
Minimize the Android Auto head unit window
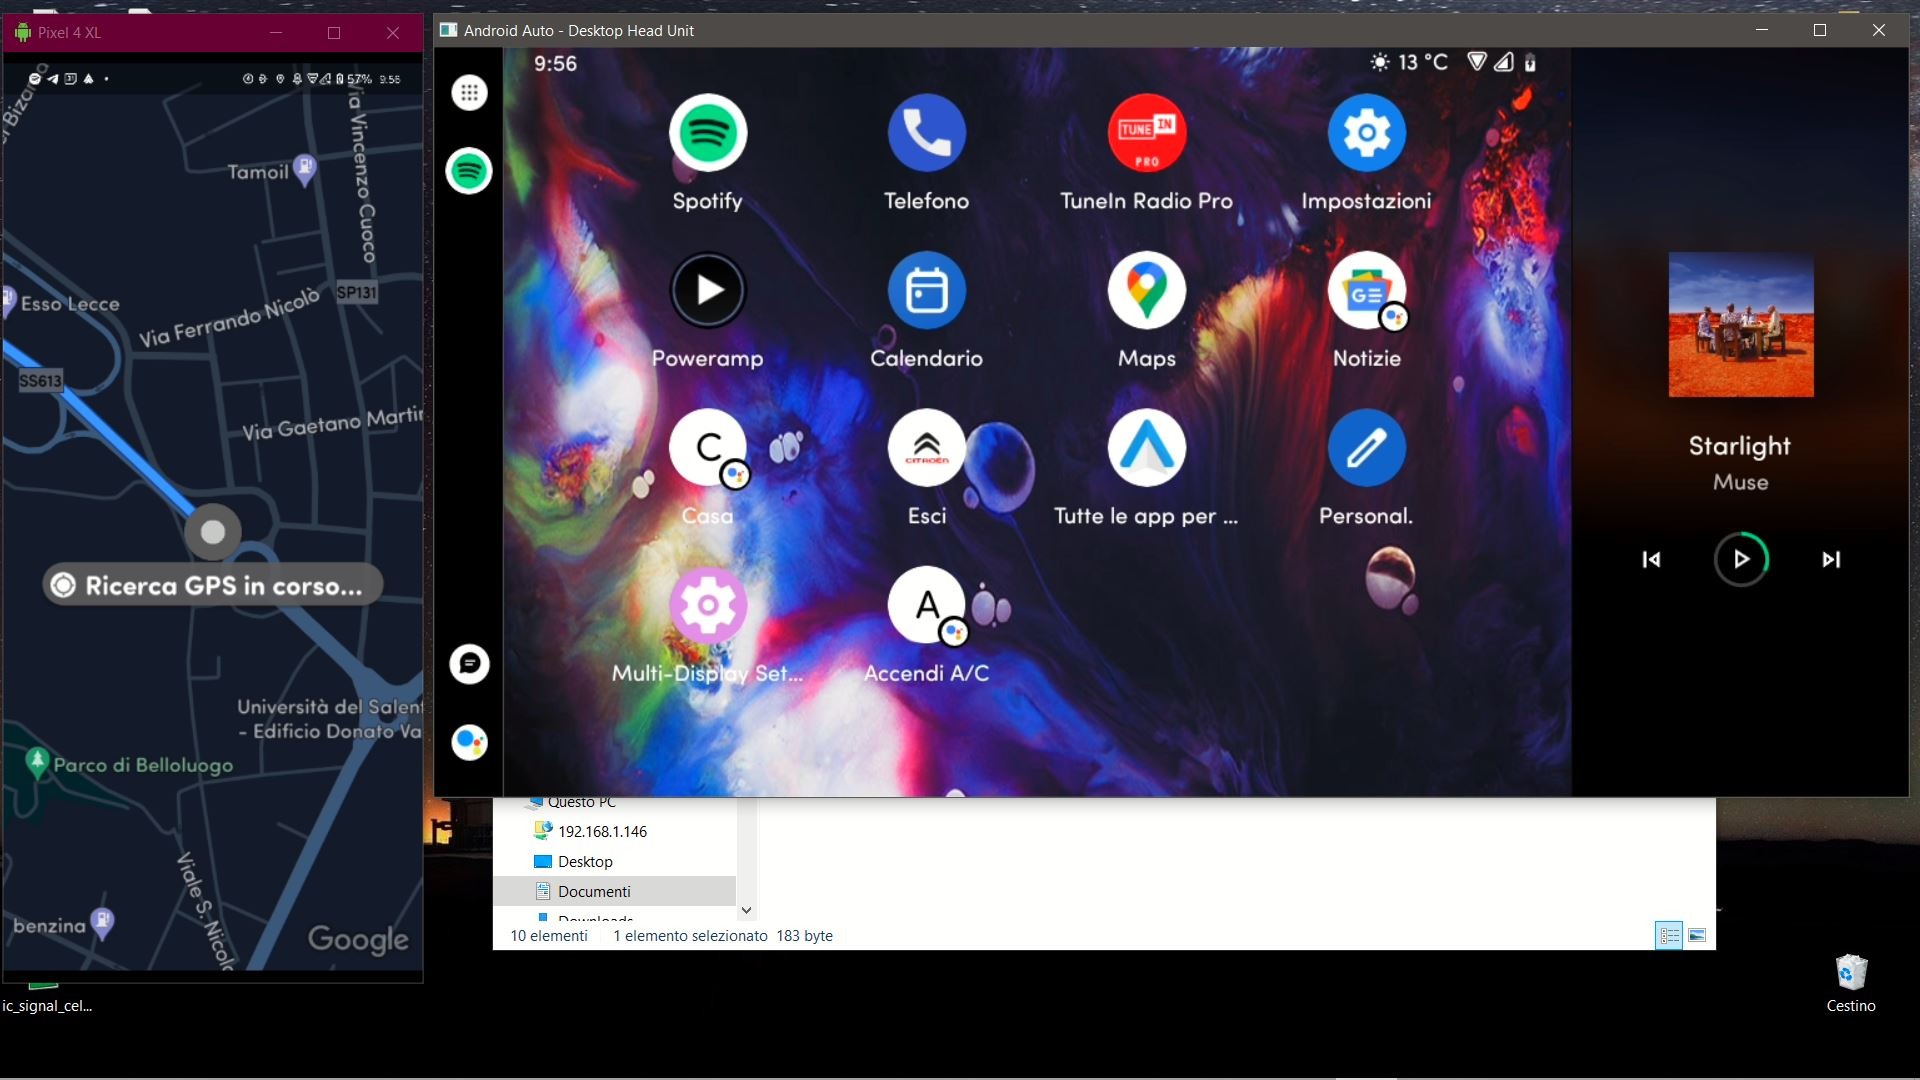pos(1762,30)
